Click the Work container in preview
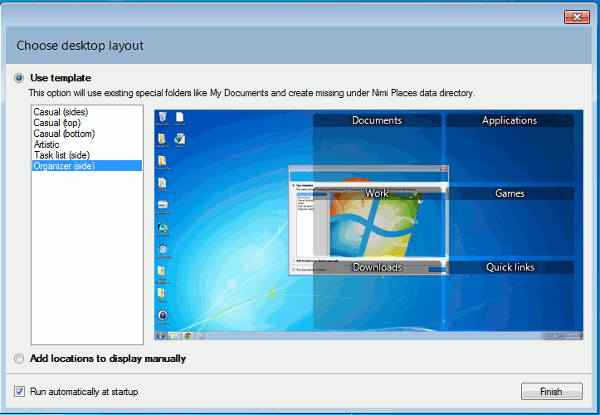The width and height of the screenshot is (600, 415). [377, 193]
